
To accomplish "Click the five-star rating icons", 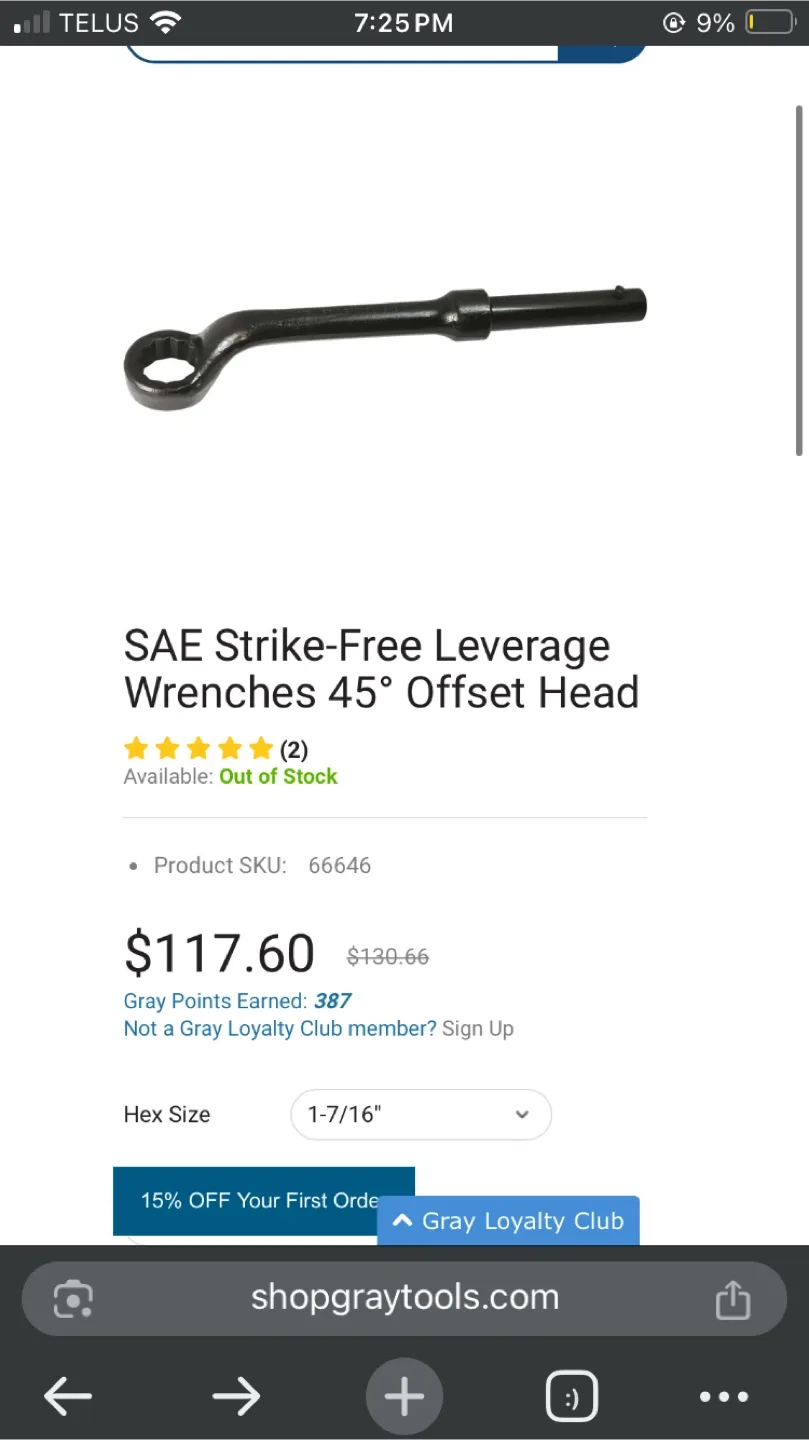I will [x=198, y=748].
